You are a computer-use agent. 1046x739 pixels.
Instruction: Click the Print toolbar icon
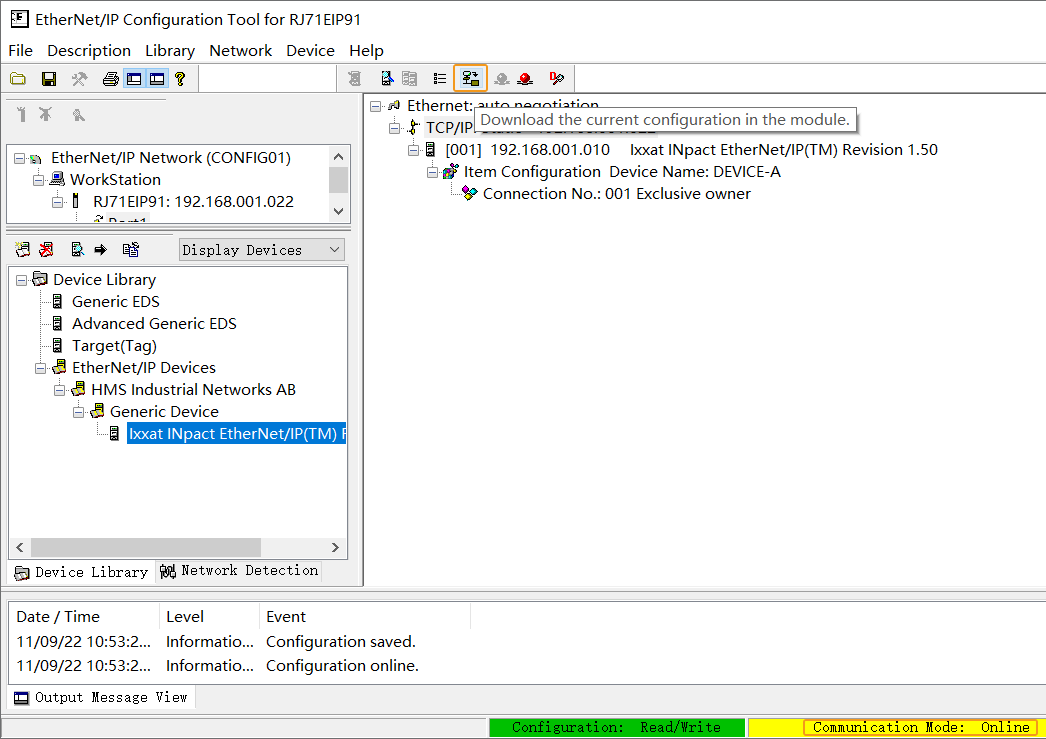[109, 78]
